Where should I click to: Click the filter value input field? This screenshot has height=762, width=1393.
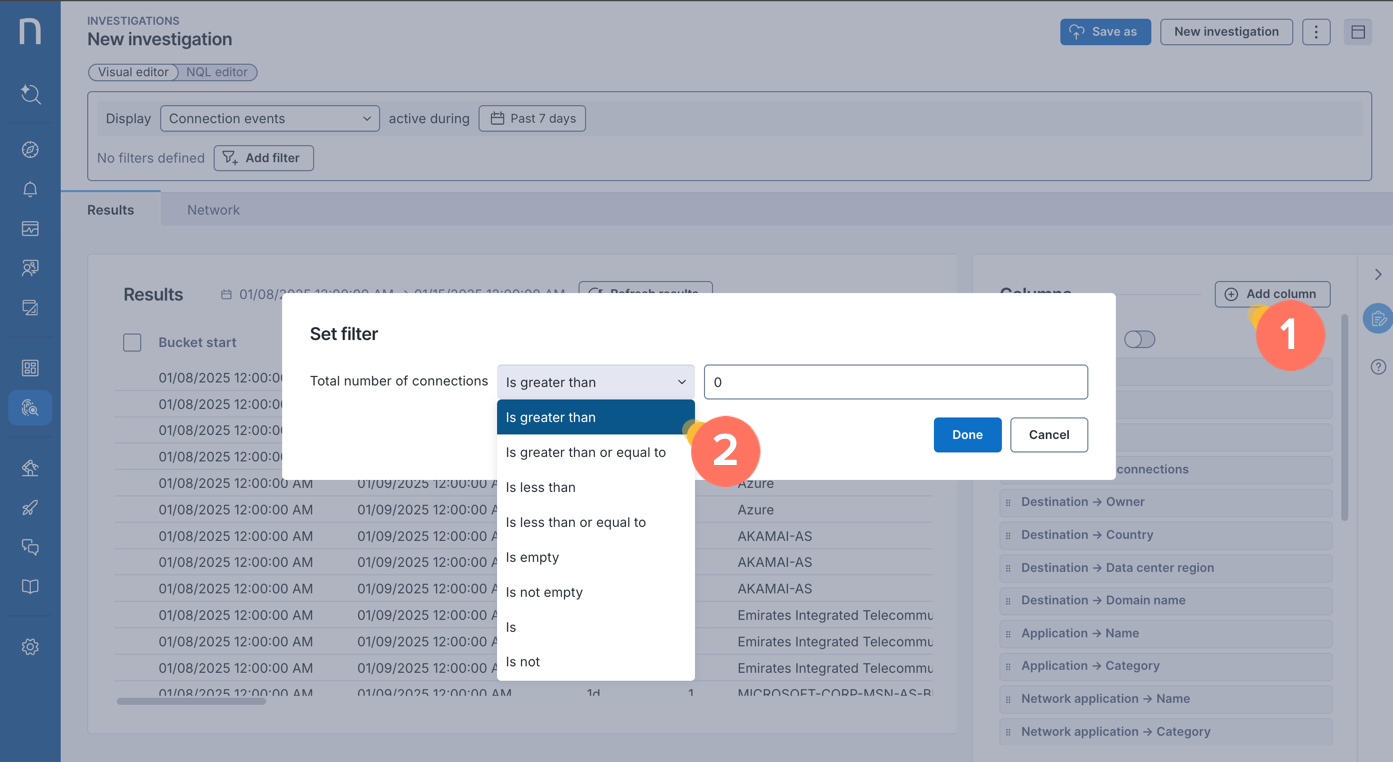[x=895, y=382]
